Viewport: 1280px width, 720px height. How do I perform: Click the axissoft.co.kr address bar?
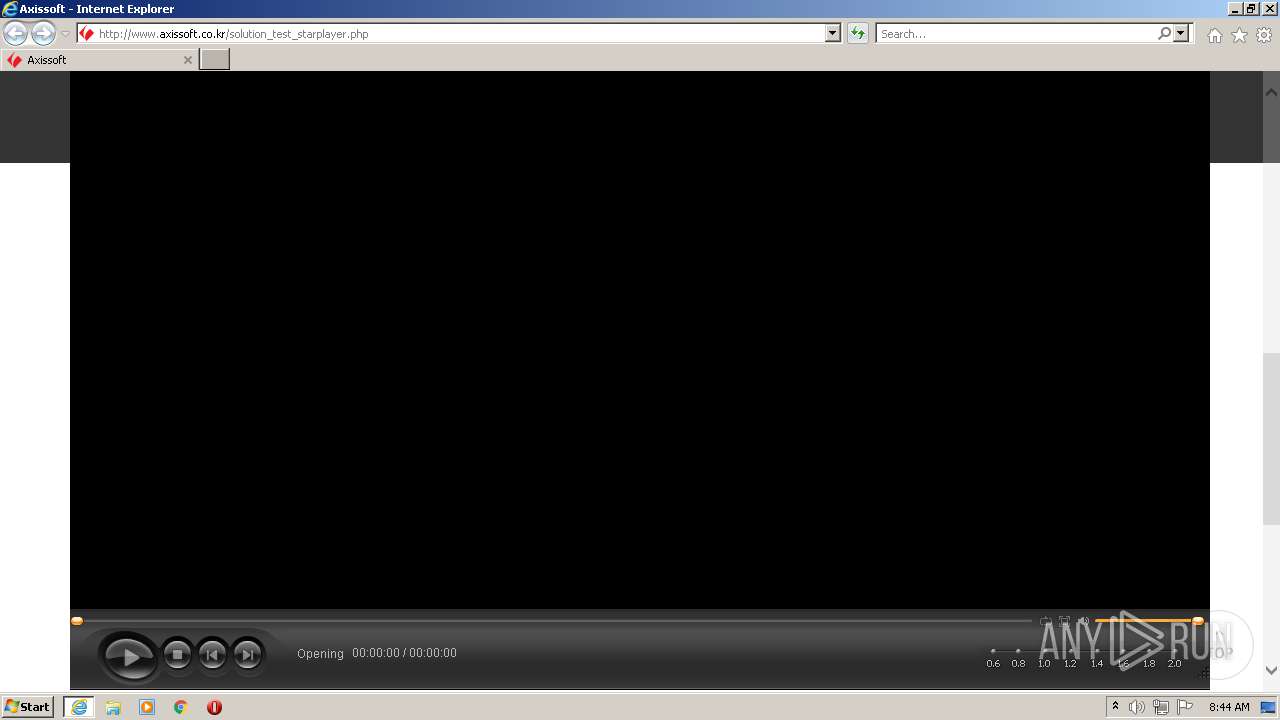[450, 33]
